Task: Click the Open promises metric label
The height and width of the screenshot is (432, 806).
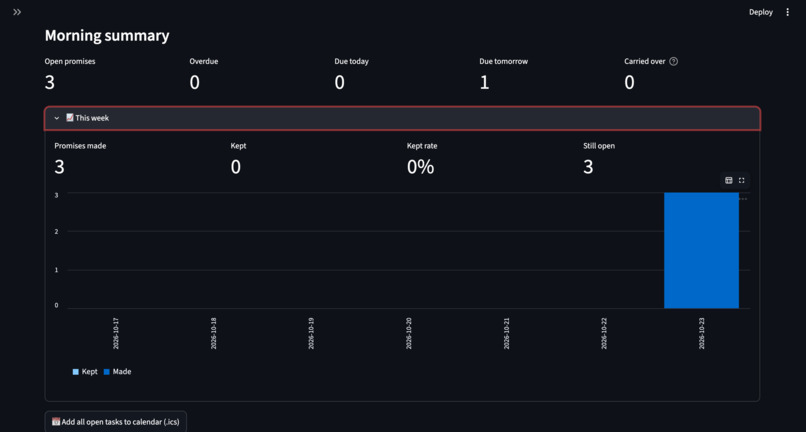Action: 70,61
